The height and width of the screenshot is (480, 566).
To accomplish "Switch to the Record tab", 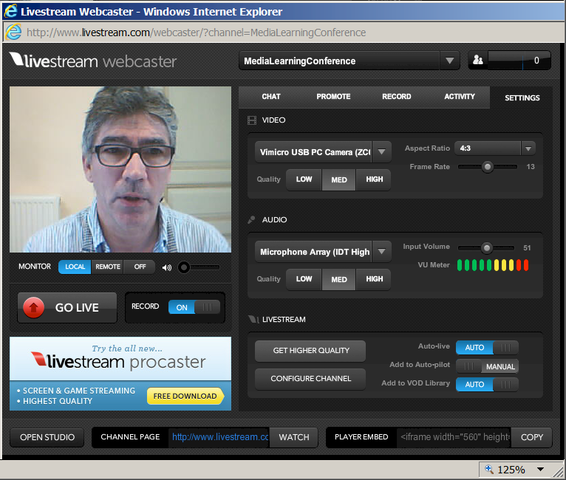I will (x=396, y=97).
